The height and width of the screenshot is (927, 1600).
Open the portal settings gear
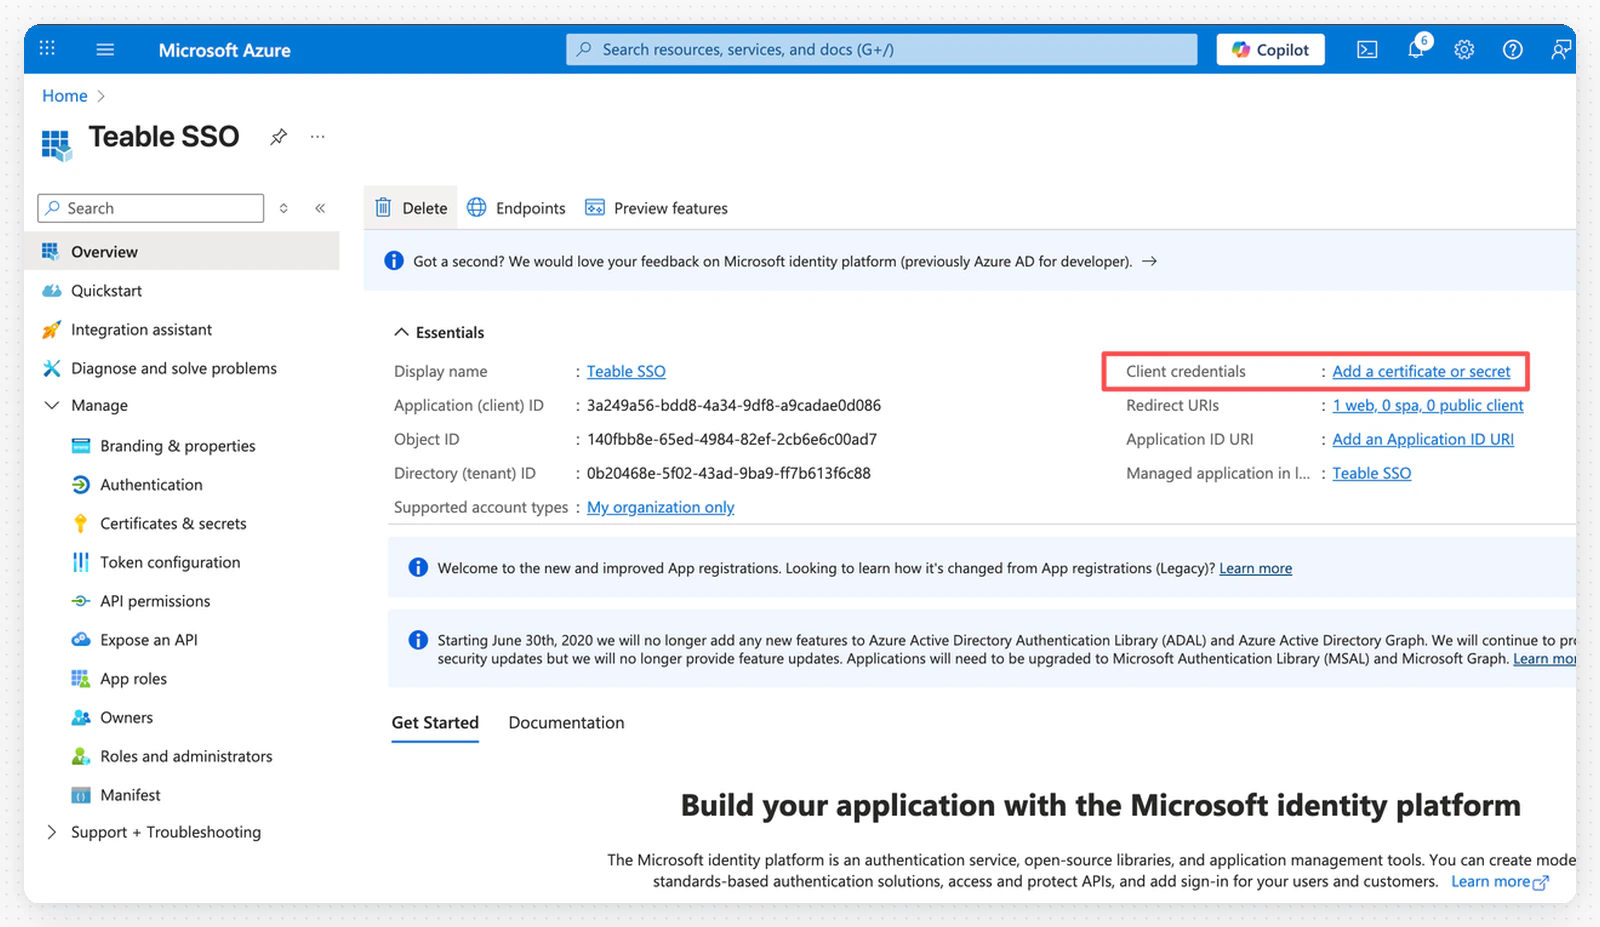coord(1464,50)
